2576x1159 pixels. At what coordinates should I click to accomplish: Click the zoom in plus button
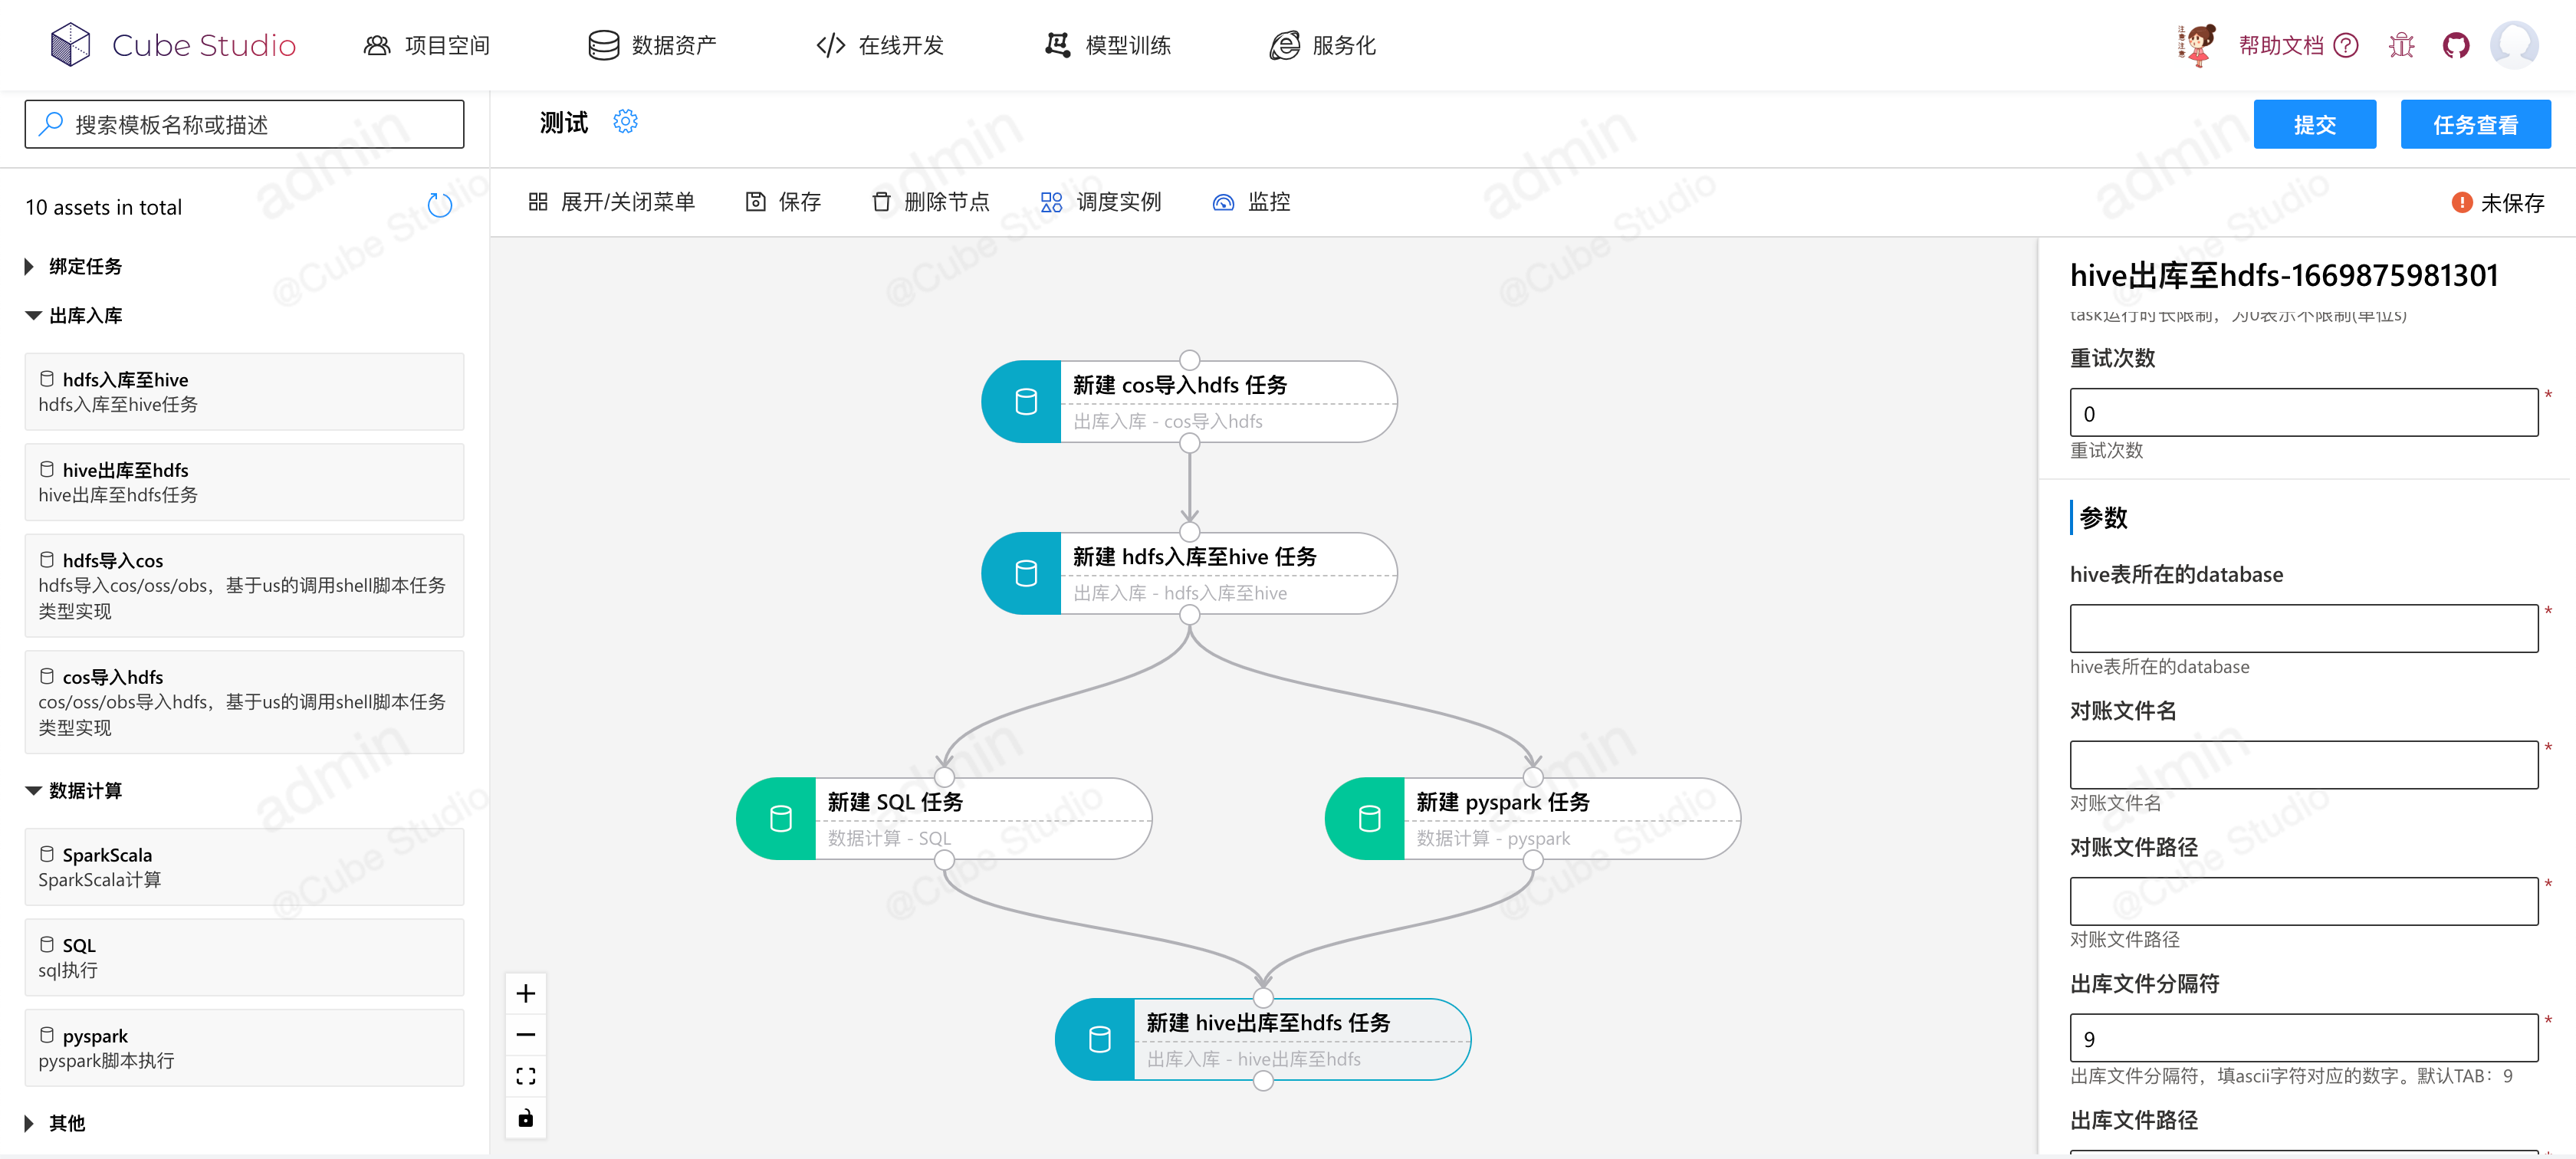[x=525, y=993]
